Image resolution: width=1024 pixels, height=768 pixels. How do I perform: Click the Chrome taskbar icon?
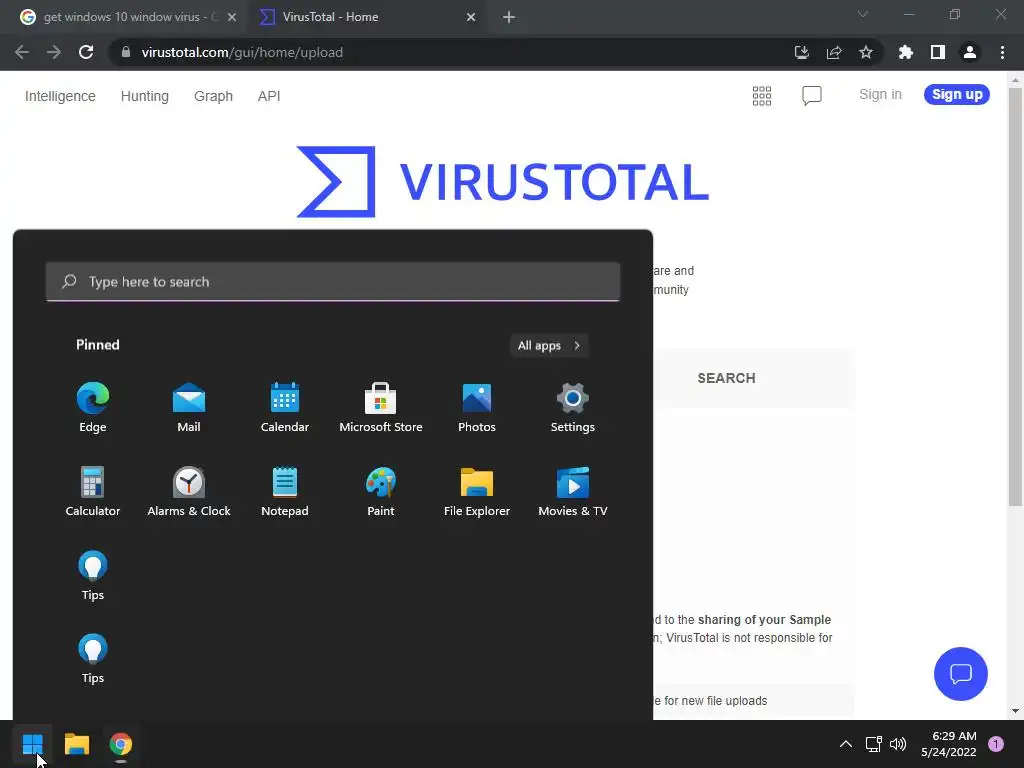[x=121, y=744]
